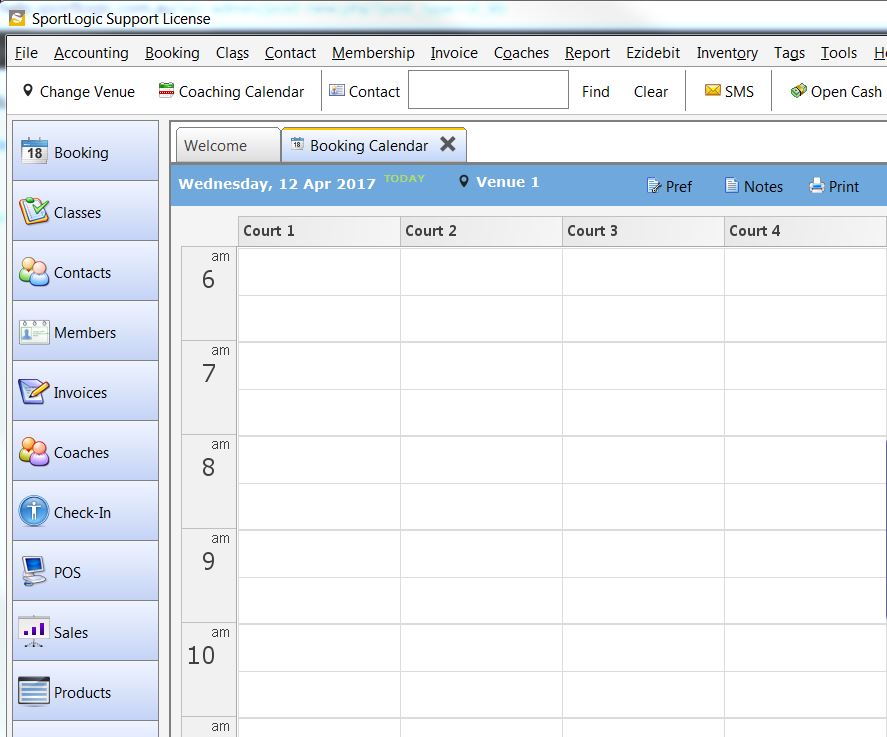Screen dimensions: 887x737
Task: Open the Contact menu
Action: 290,53
